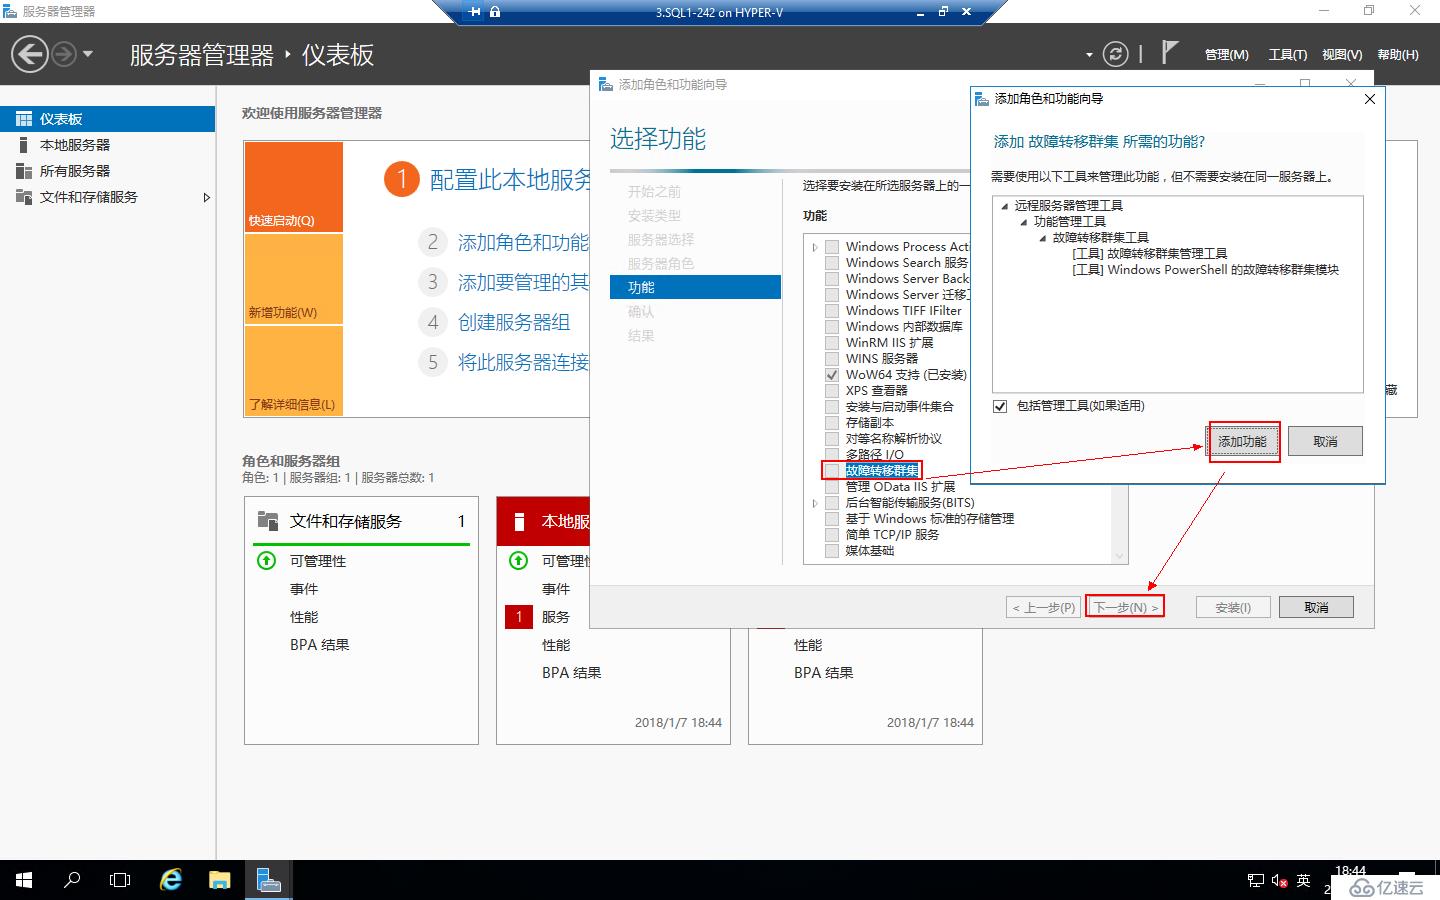This screenshot has width=1440, height=900.
Task: Tick the 简单 TCP/IP 服务 checkbox
Action: click(832, 535)
